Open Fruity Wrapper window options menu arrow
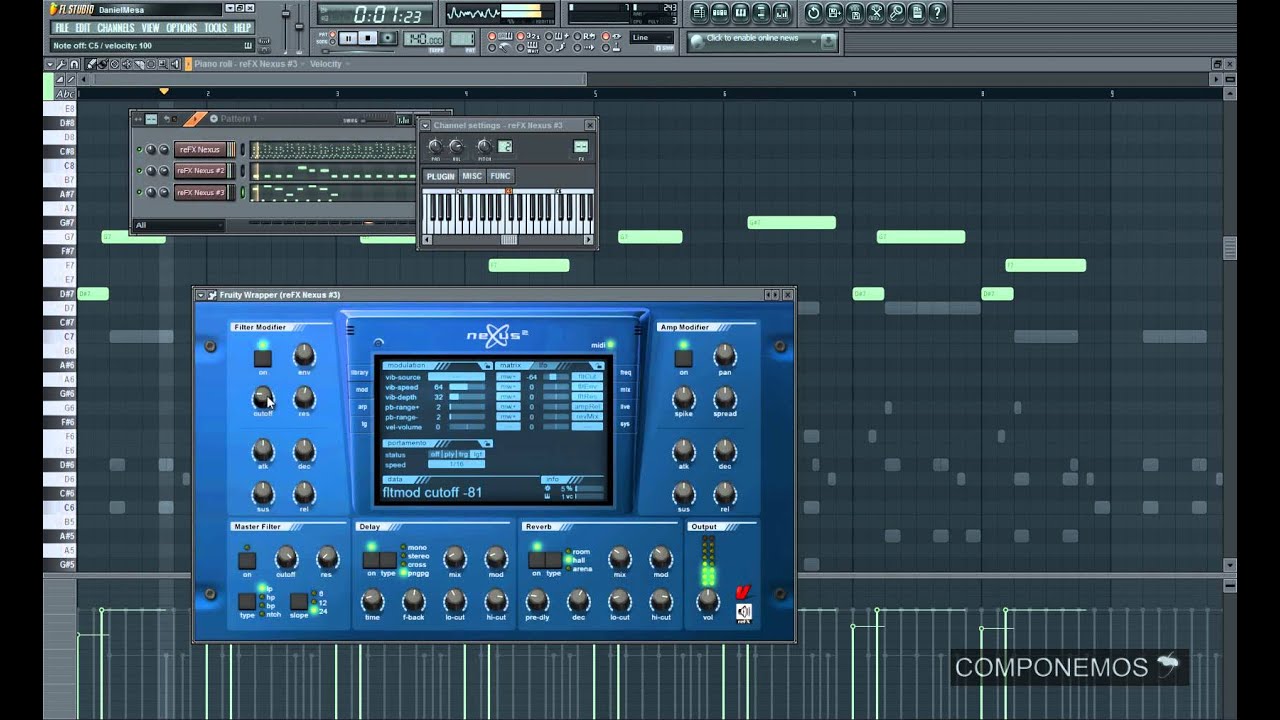 (201, 295)
